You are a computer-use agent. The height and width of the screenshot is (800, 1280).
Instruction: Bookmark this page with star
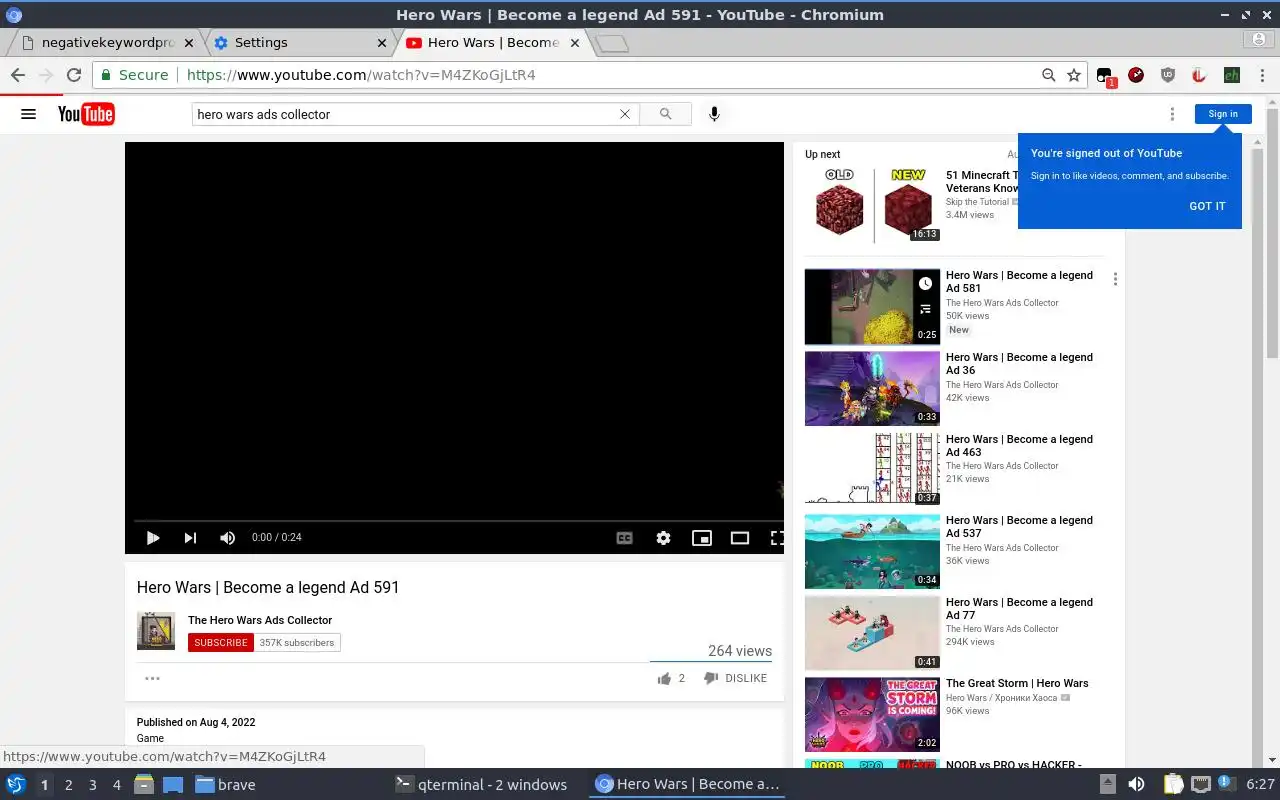(x=1074, y=75)
